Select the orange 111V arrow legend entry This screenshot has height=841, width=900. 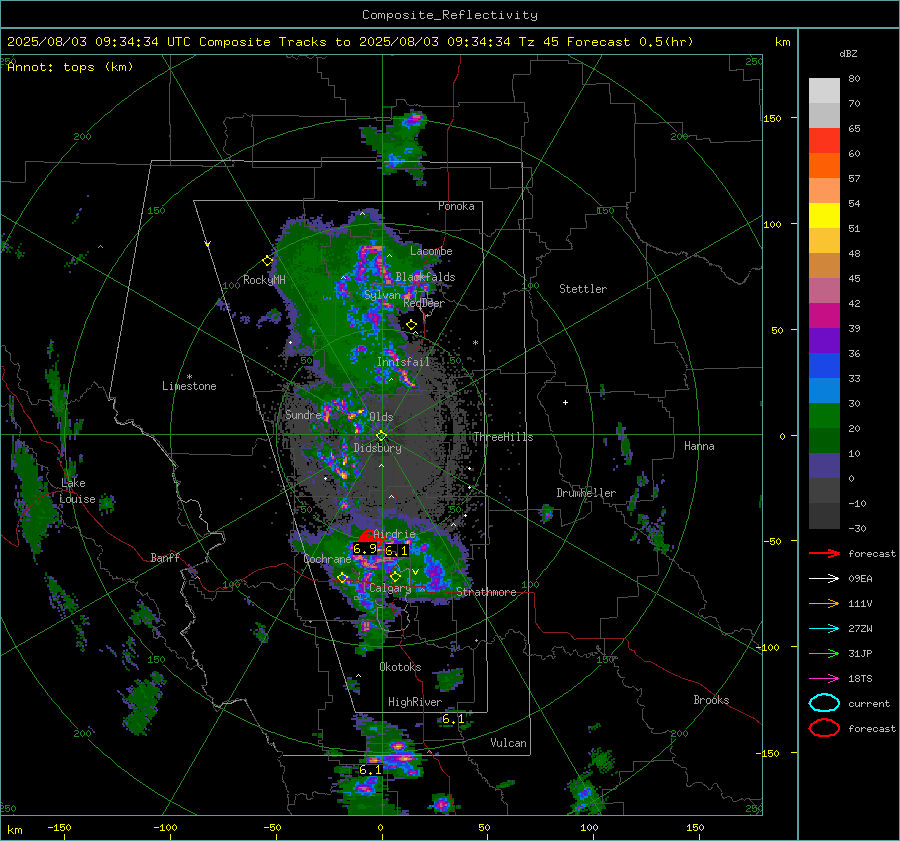coord(824,603)
